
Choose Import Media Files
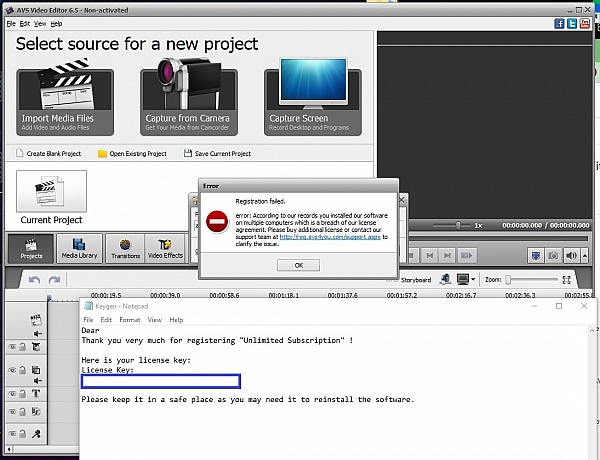pyautogui.click(x=65, y=97)
